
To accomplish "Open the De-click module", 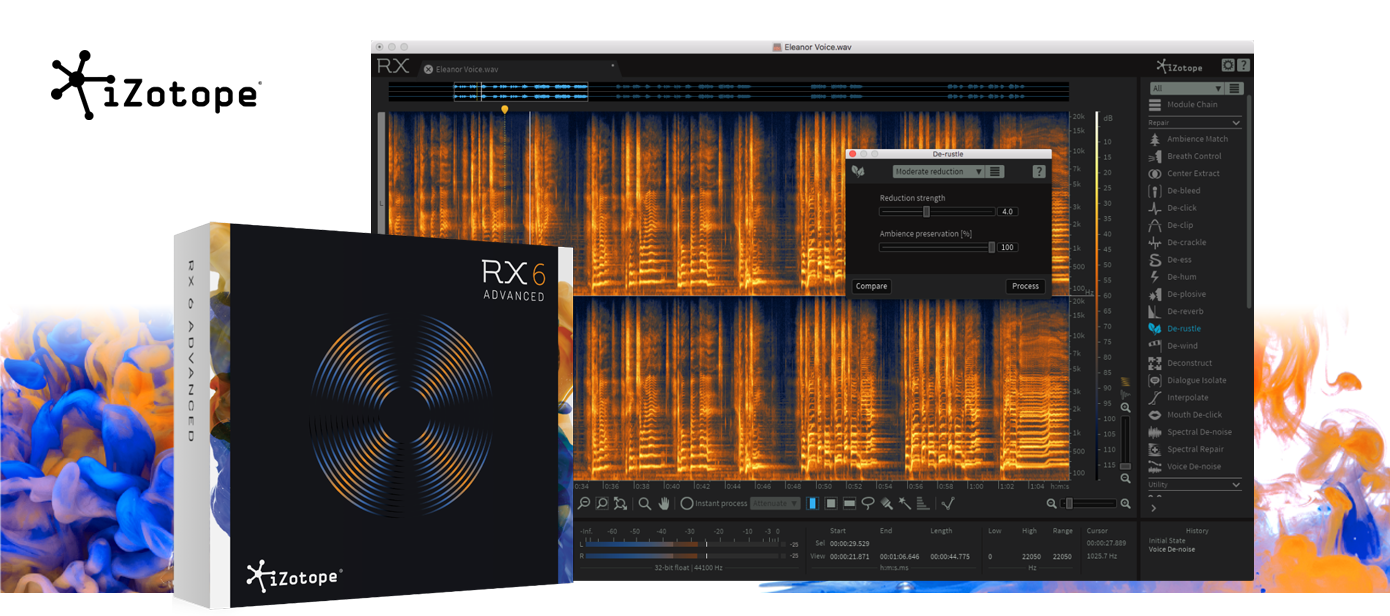I will pos(1174,208).
